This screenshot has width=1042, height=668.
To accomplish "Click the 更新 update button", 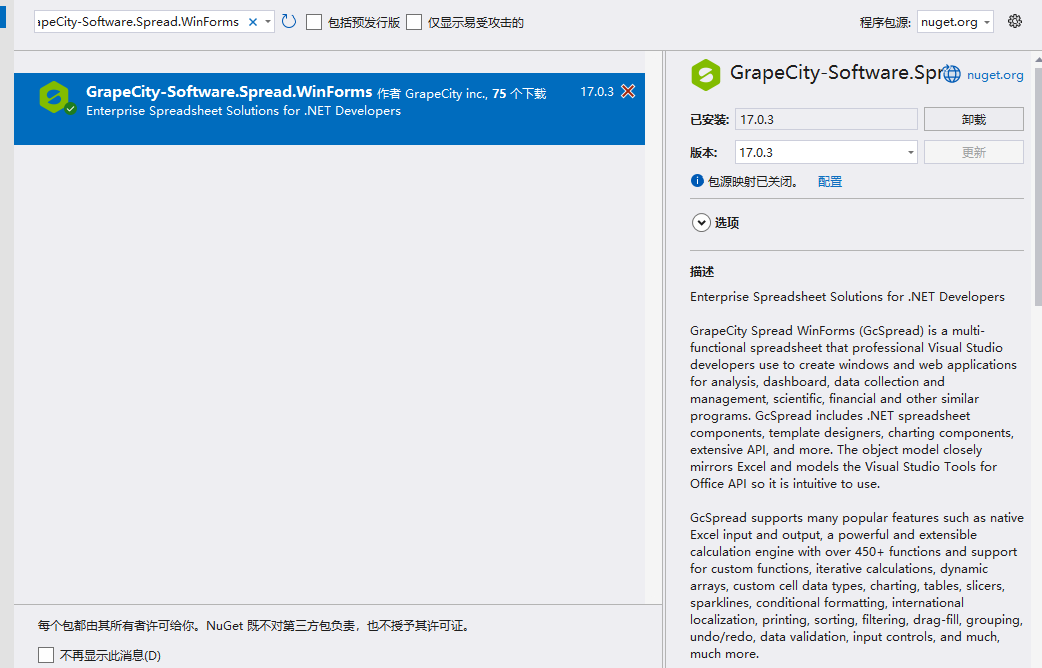I will [x=974, y=152].
